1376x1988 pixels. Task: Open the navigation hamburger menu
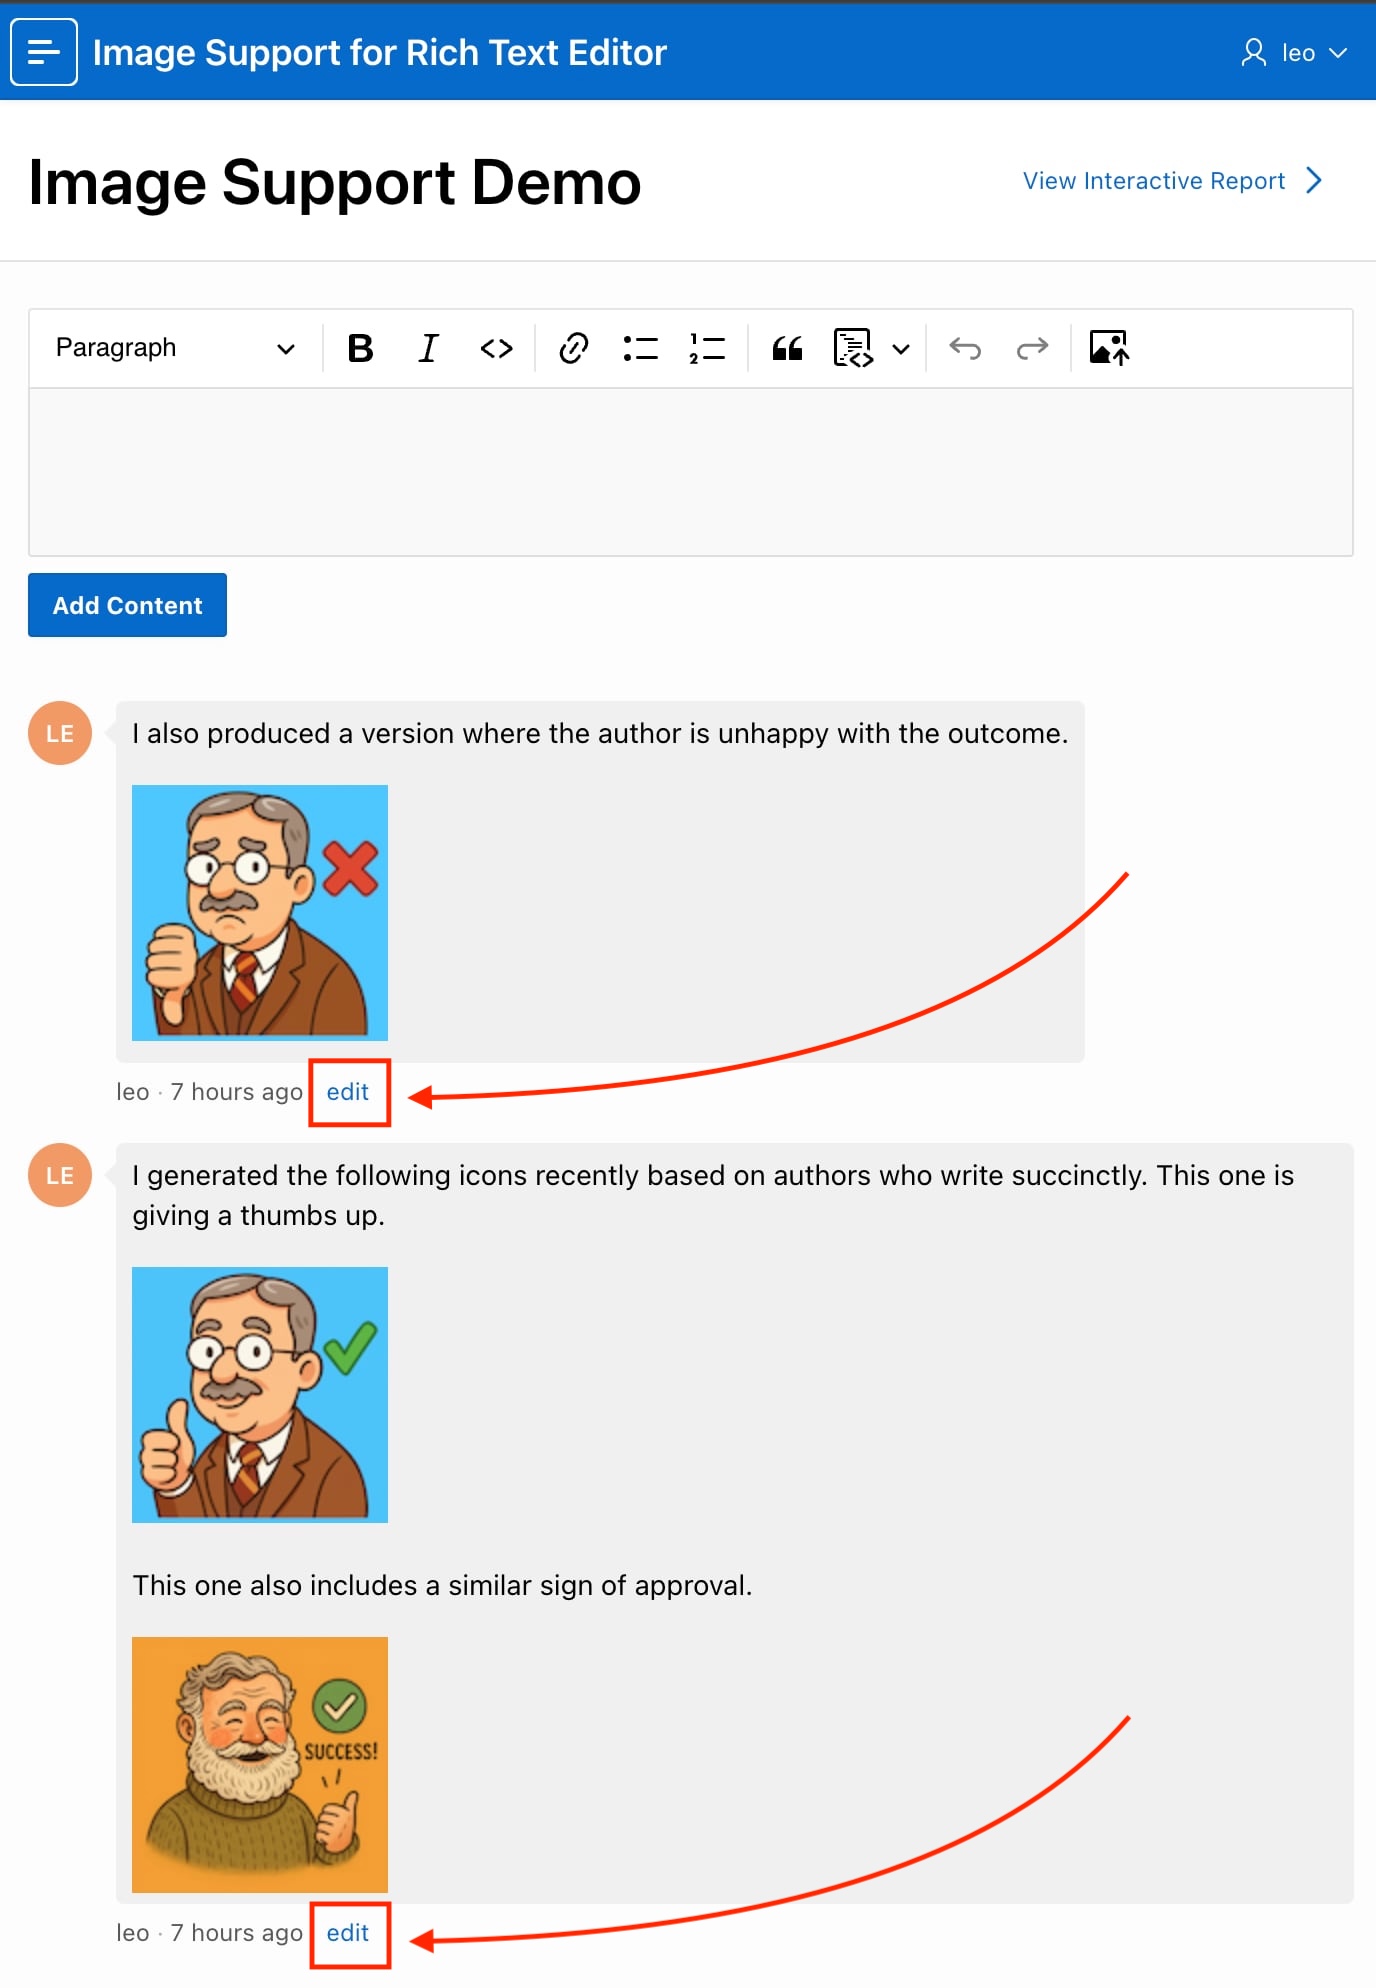[44, 52]
